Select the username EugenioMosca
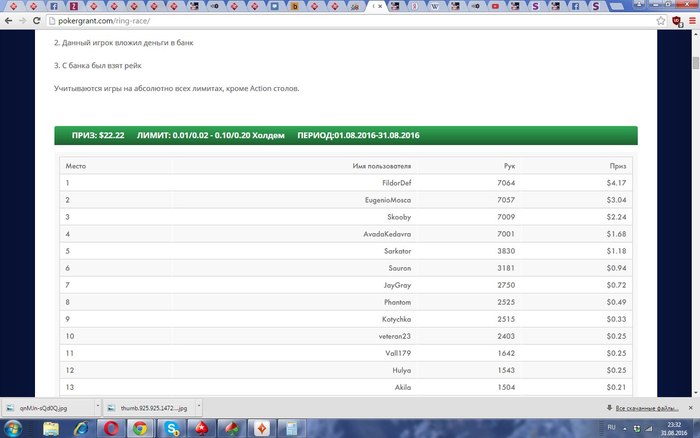This screenshot has height=438, width=700. (x=388, y=200)
